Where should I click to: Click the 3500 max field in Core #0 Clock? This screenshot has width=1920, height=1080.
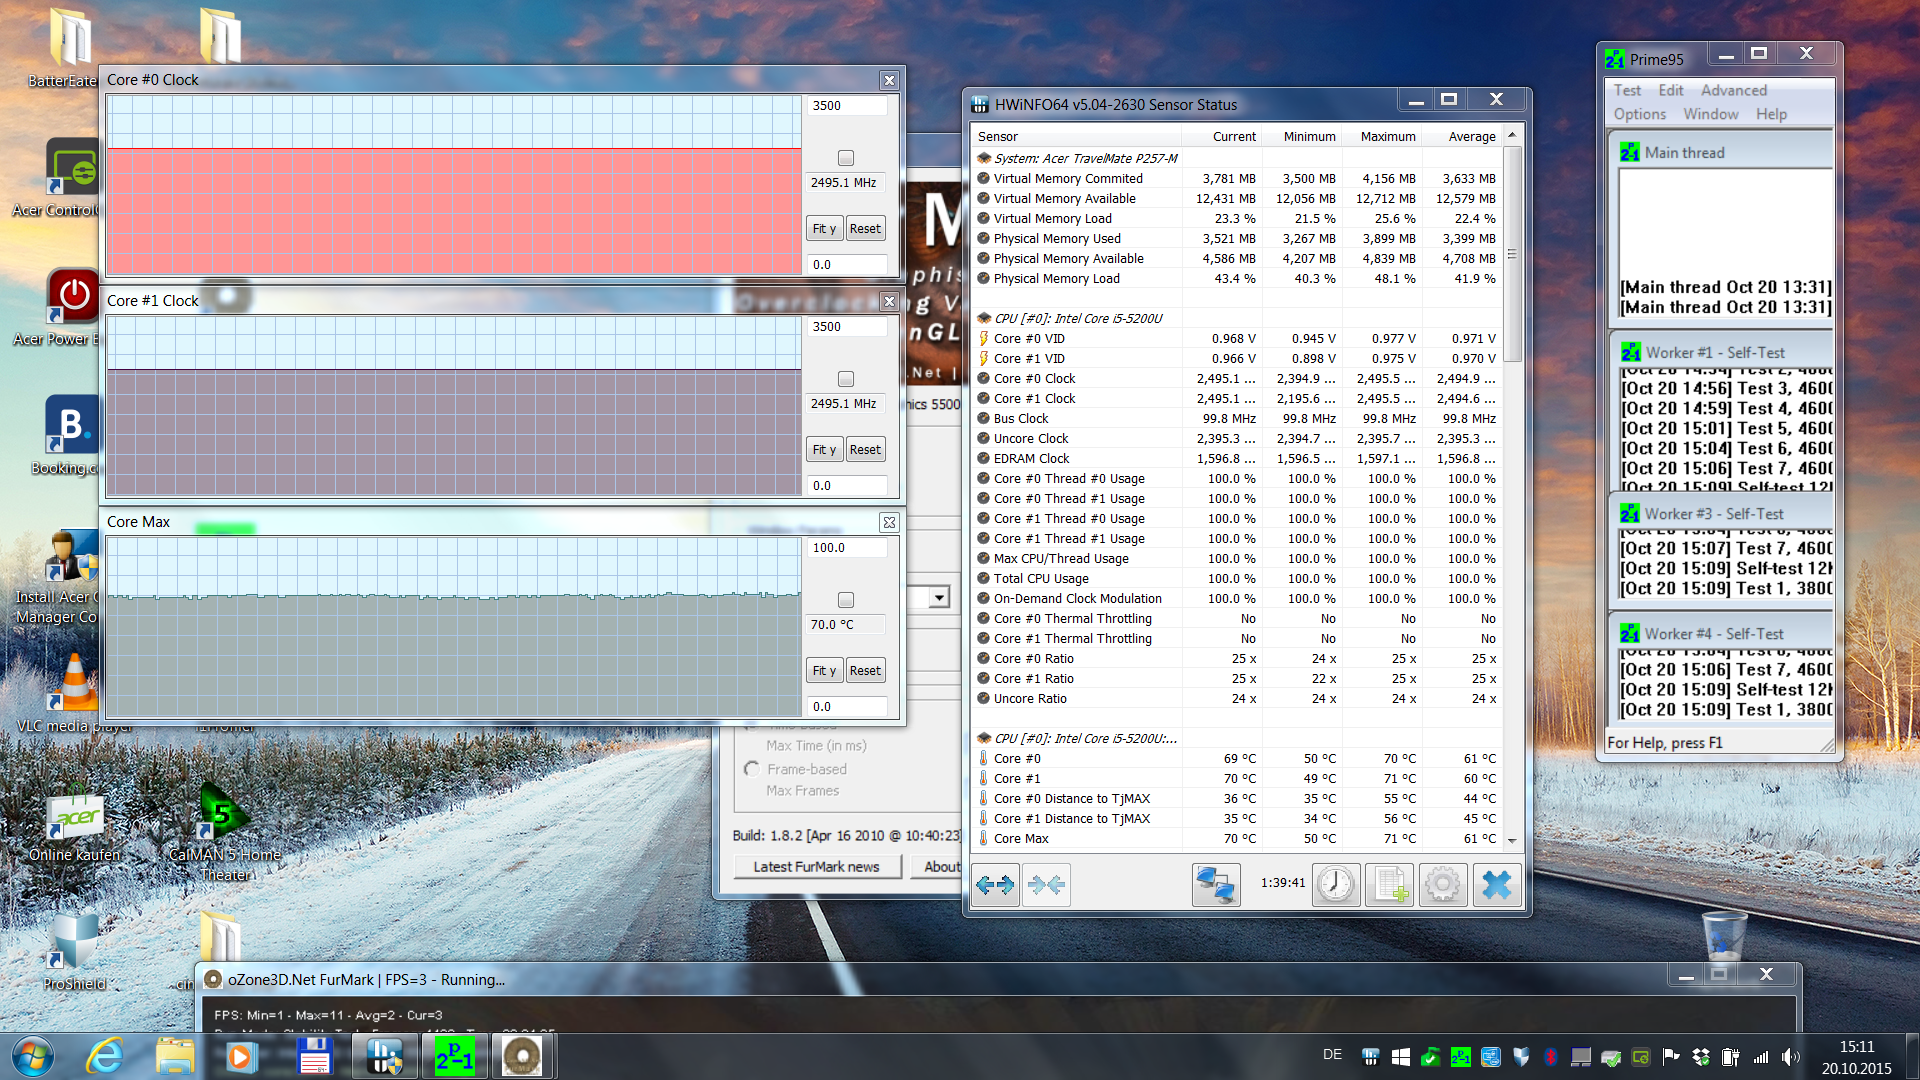(x=846, y=106)
